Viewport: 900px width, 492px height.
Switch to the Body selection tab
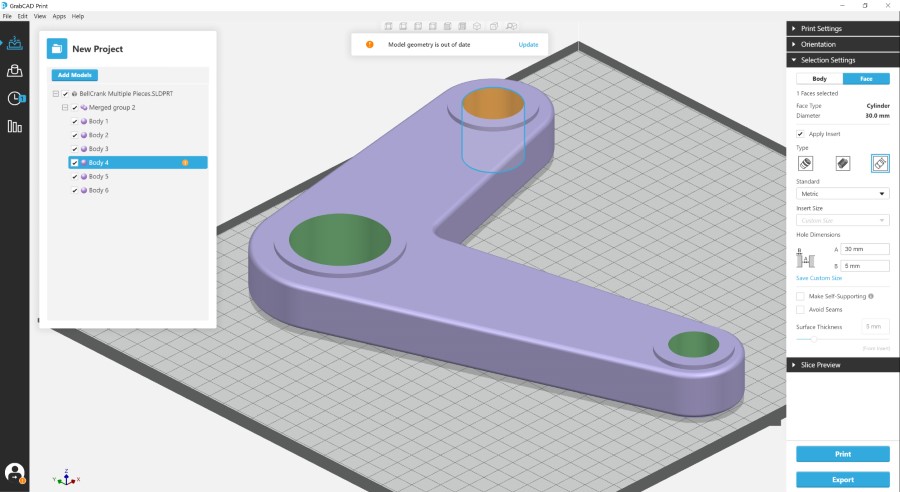pos(819,78)
